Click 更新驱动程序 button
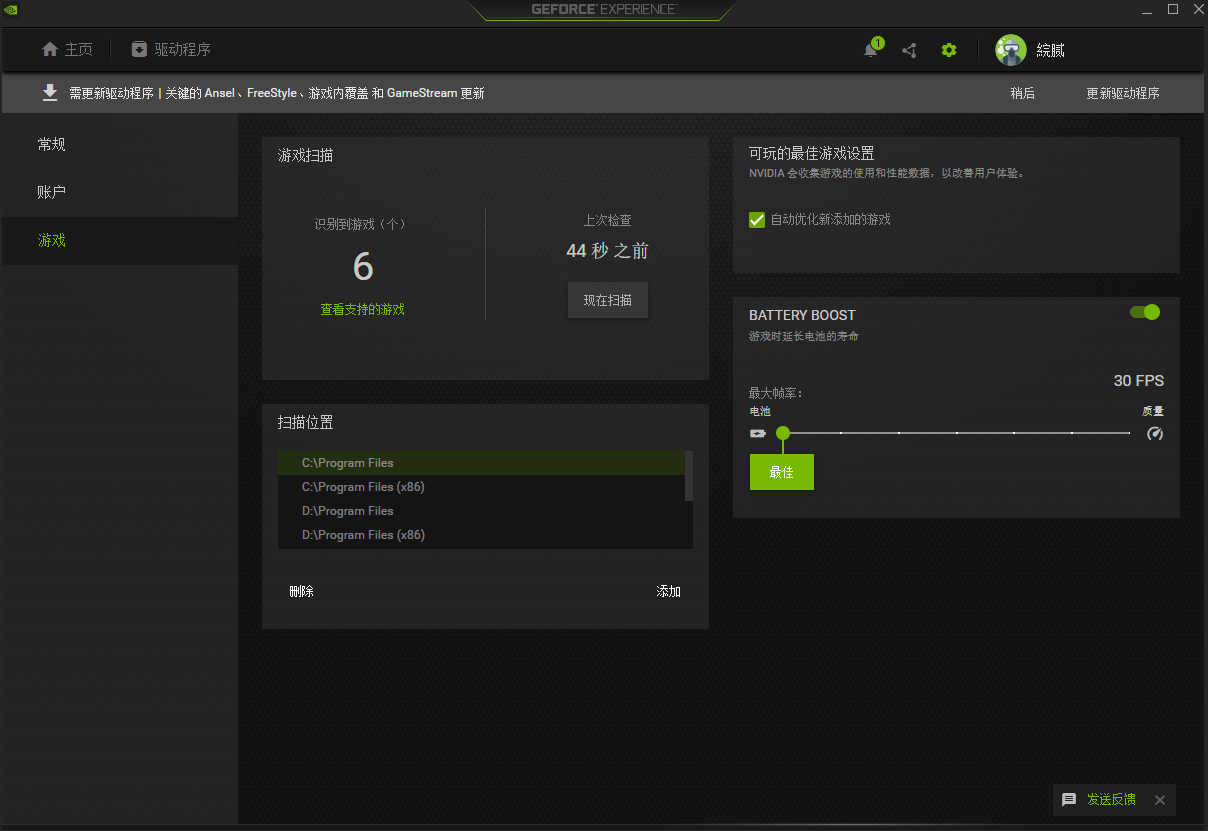The height and width of the screenshot is (831, 1208). 1123,94
